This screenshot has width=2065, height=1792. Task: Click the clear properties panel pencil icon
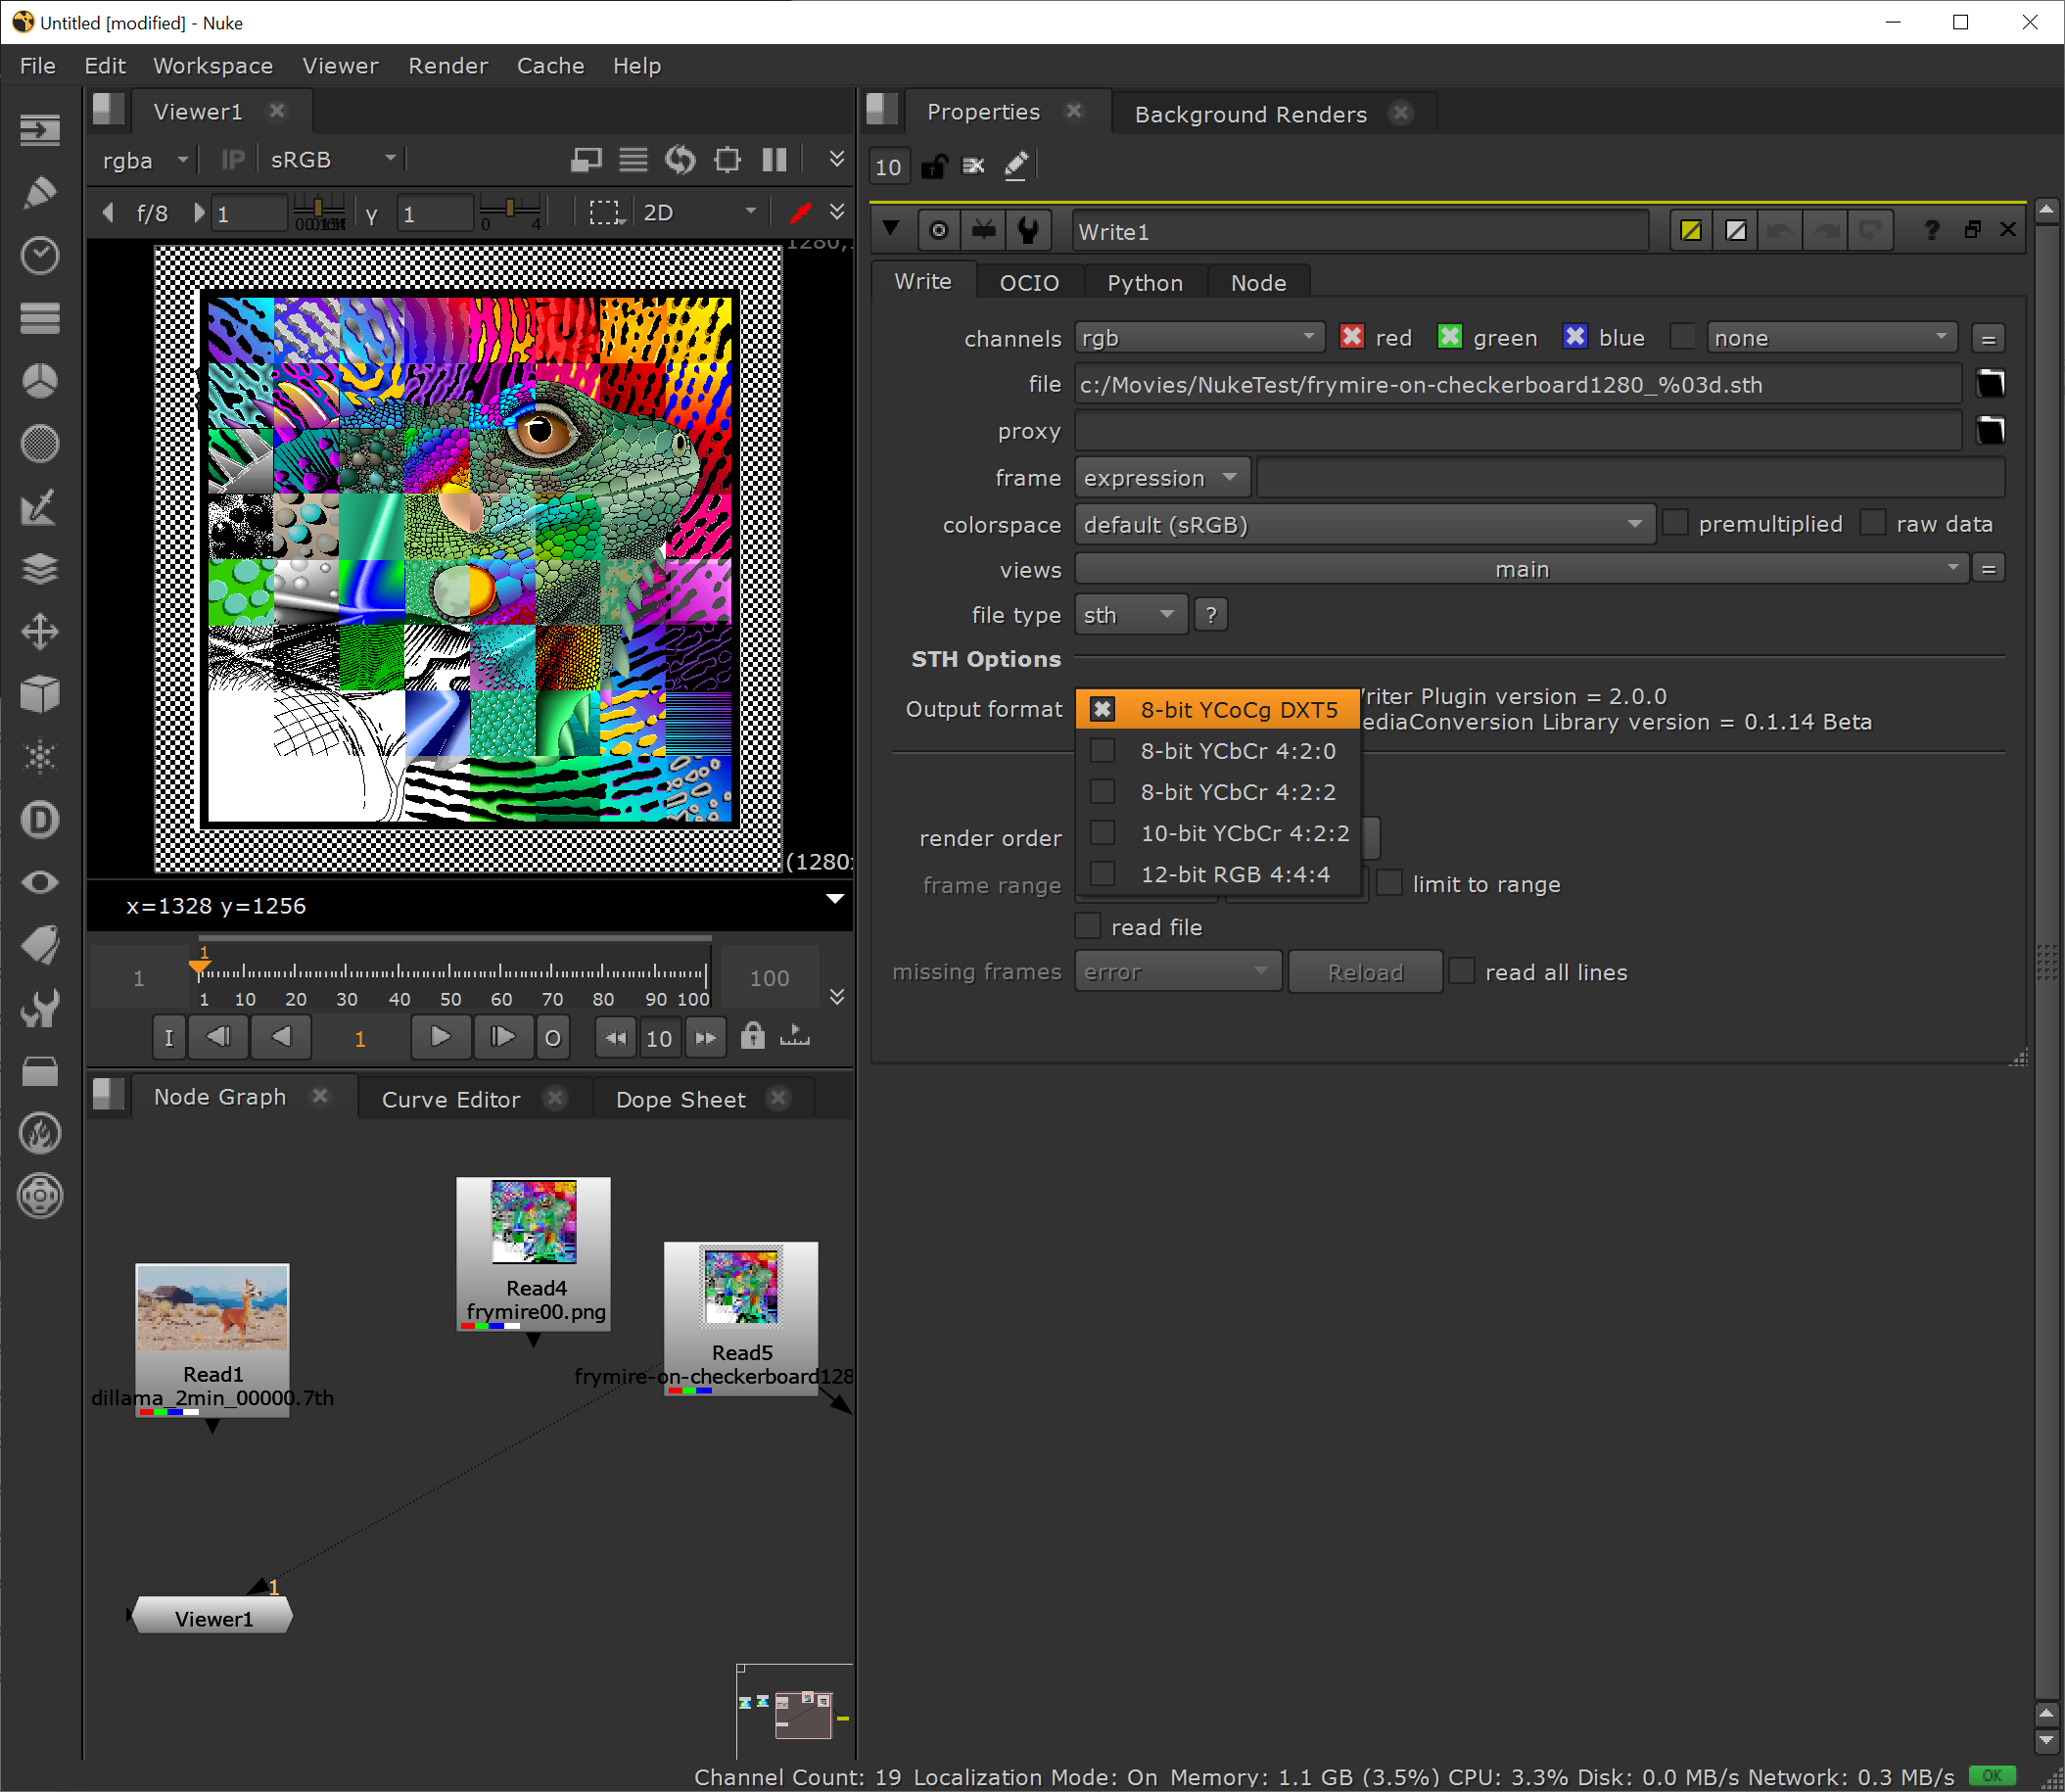pos(1016,166)
